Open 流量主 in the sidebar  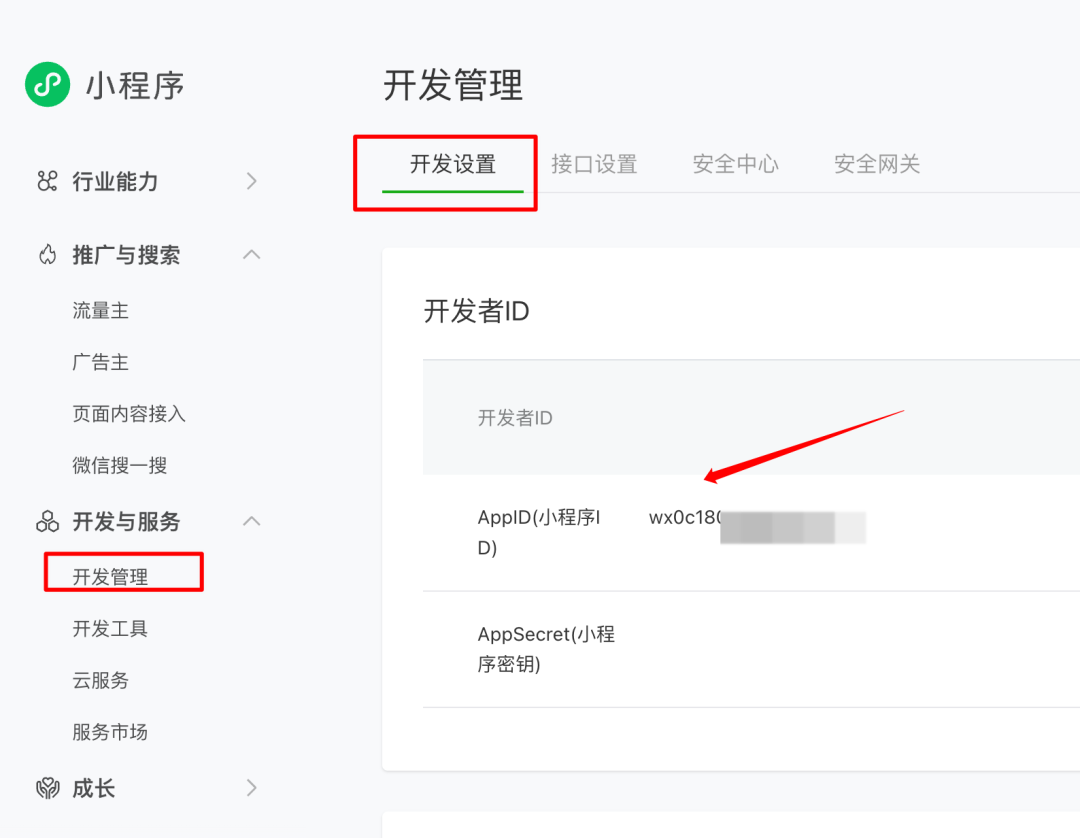tap(101, 311)
